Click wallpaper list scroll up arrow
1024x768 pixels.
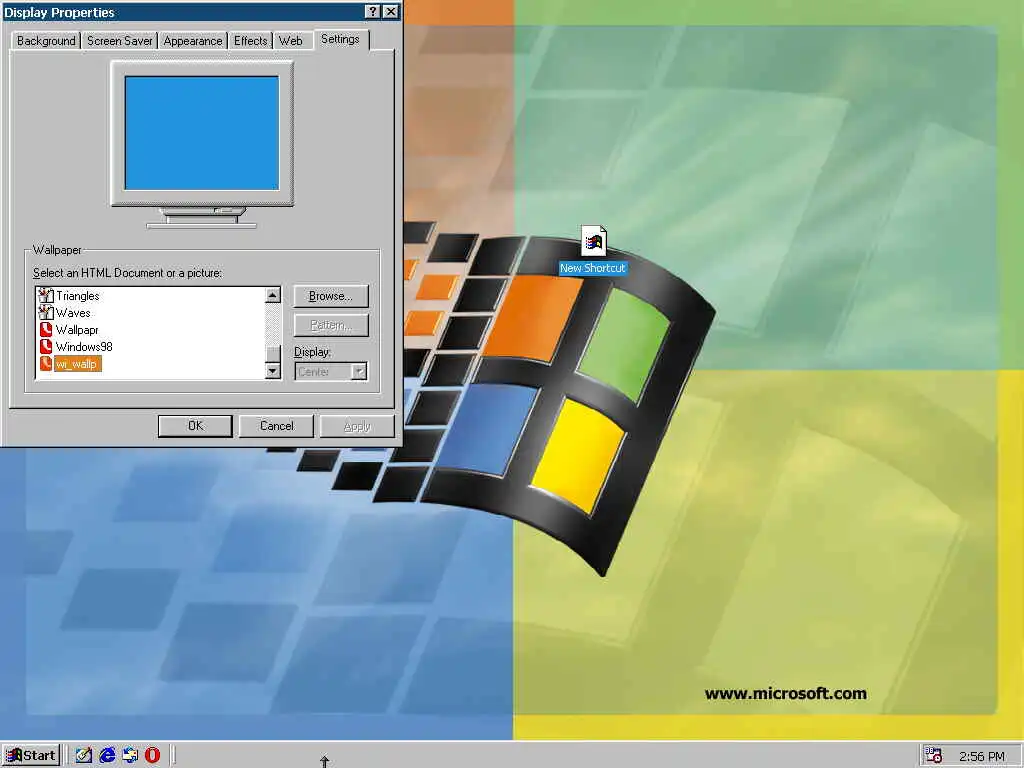(x=273, y=295)
